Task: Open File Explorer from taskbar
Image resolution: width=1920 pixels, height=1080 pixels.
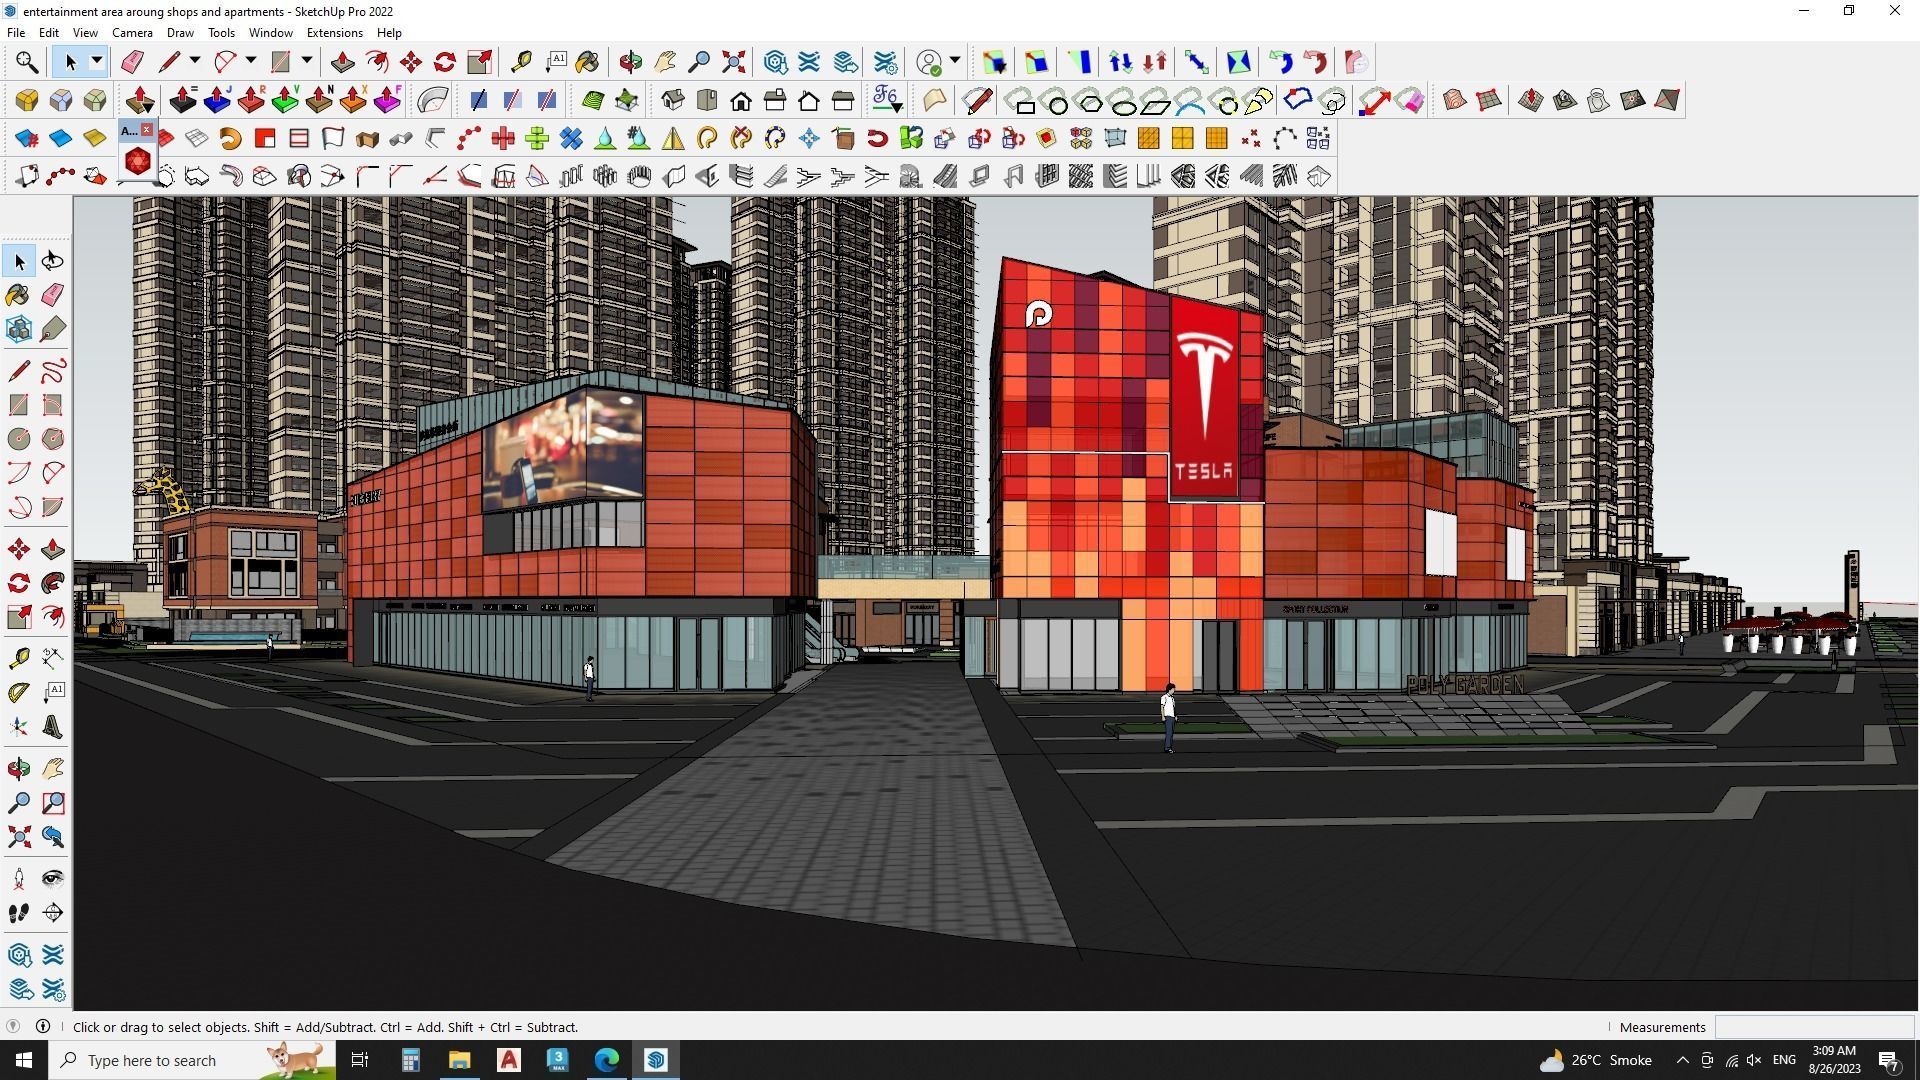Action: (459, 1060)
